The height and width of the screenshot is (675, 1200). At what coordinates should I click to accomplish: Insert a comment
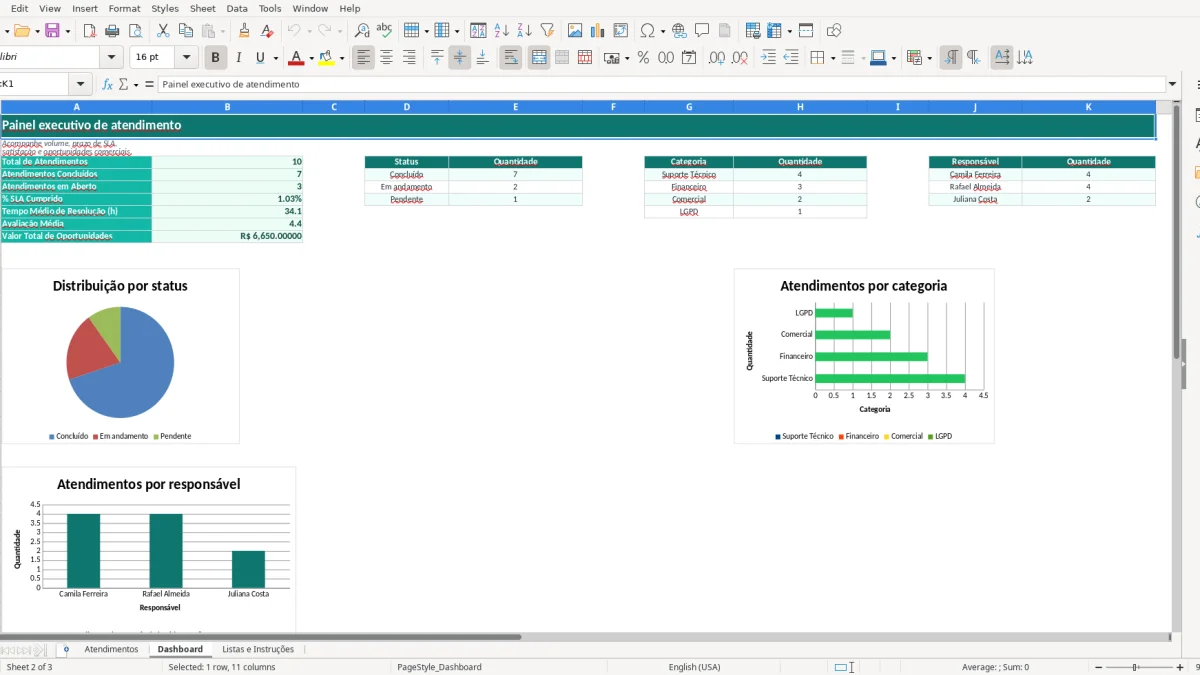click(702, 31)
